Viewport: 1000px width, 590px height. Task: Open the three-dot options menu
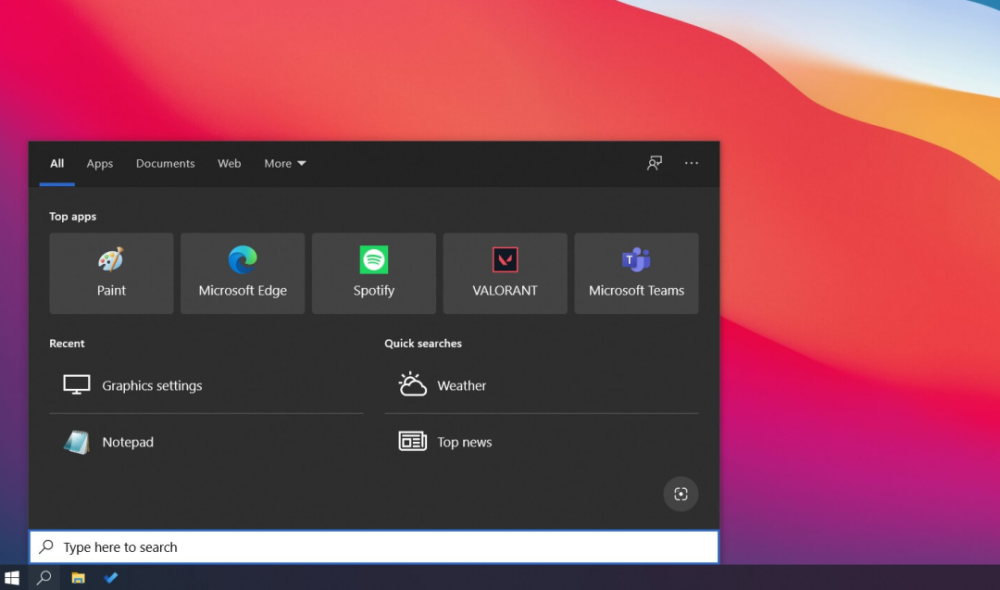point(691,163)
